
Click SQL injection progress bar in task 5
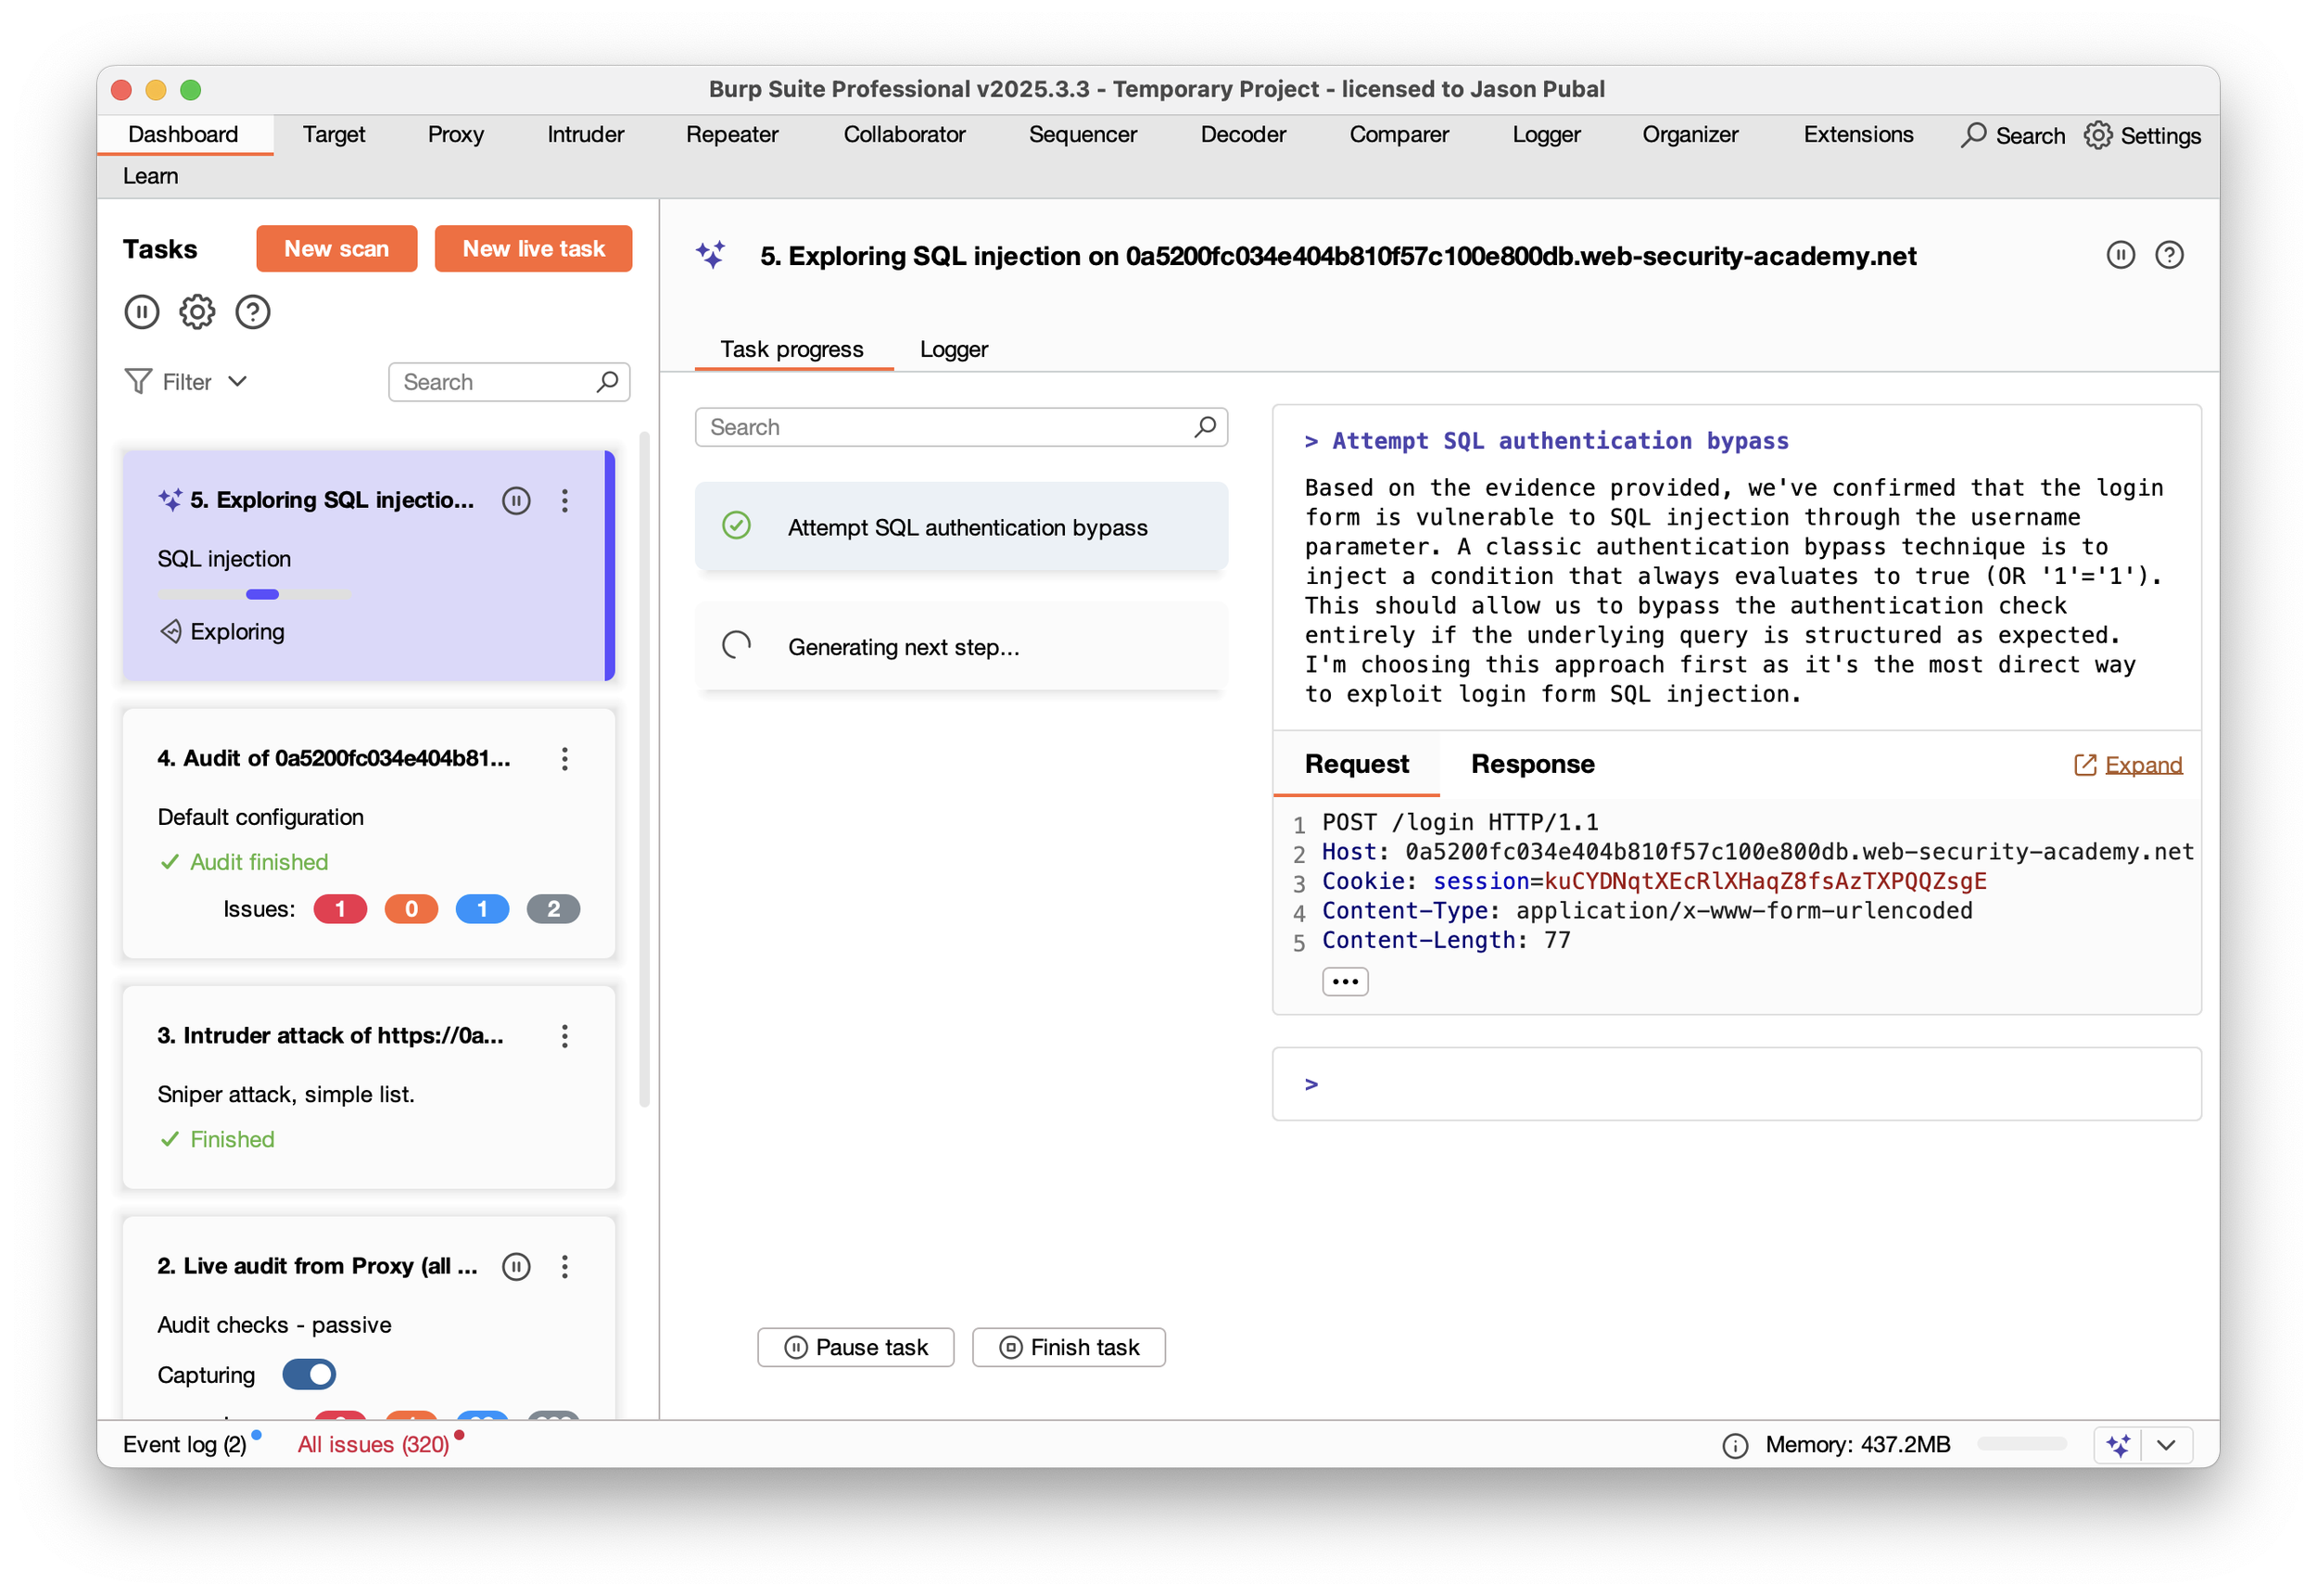(x=255, y=595)
